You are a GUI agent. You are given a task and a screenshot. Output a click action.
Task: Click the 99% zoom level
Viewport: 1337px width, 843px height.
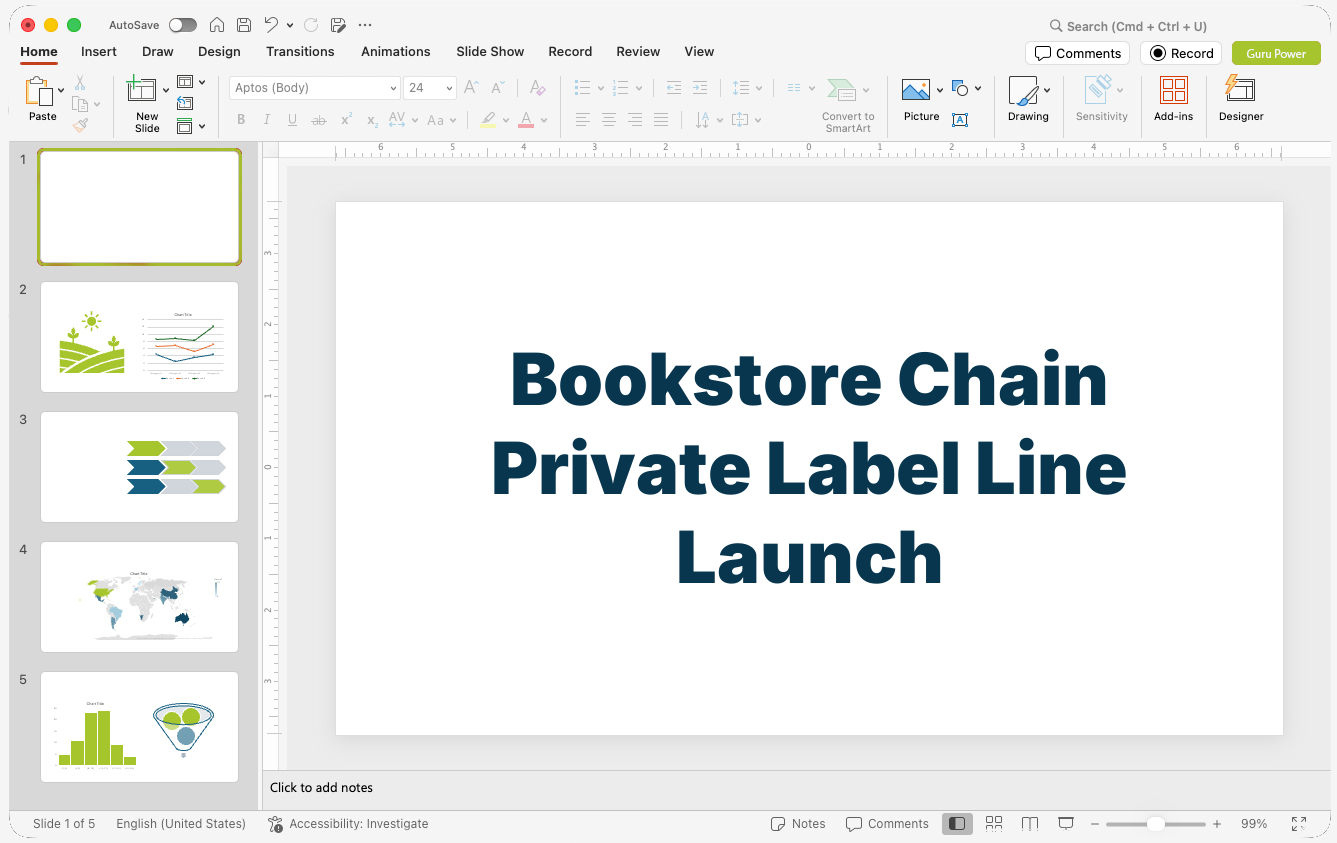tap(1254, 824)
